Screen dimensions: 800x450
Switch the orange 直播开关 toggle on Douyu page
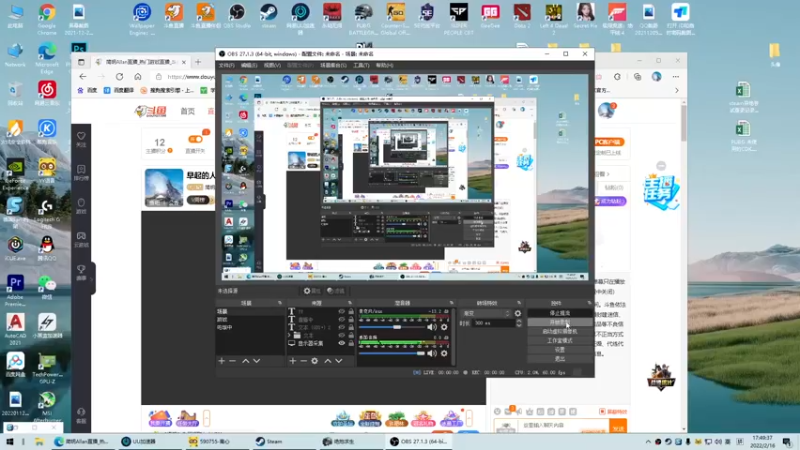tap(195, 139)
